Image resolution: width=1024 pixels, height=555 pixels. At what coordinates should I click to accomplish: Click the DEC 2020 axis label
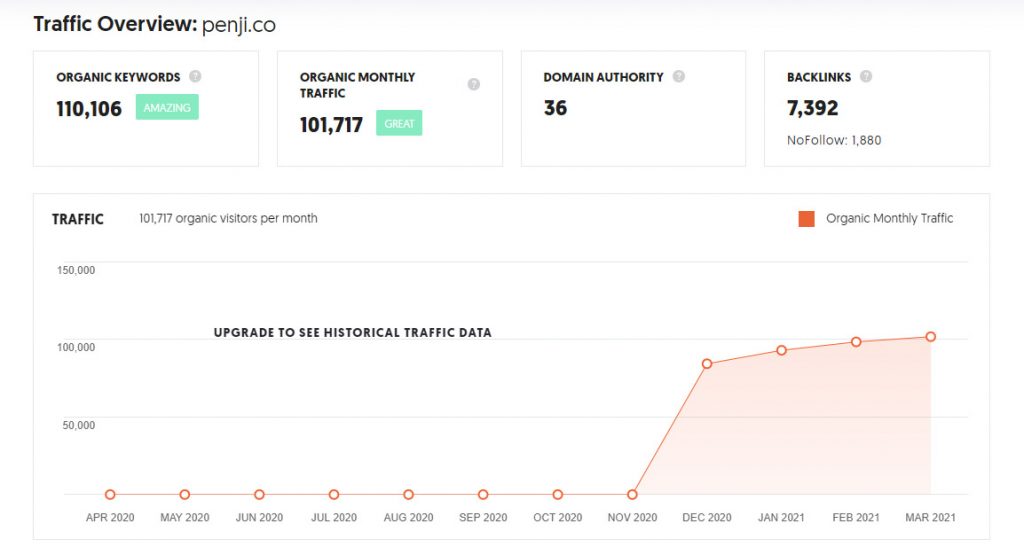pyautogui.click(x=707, y=517)
